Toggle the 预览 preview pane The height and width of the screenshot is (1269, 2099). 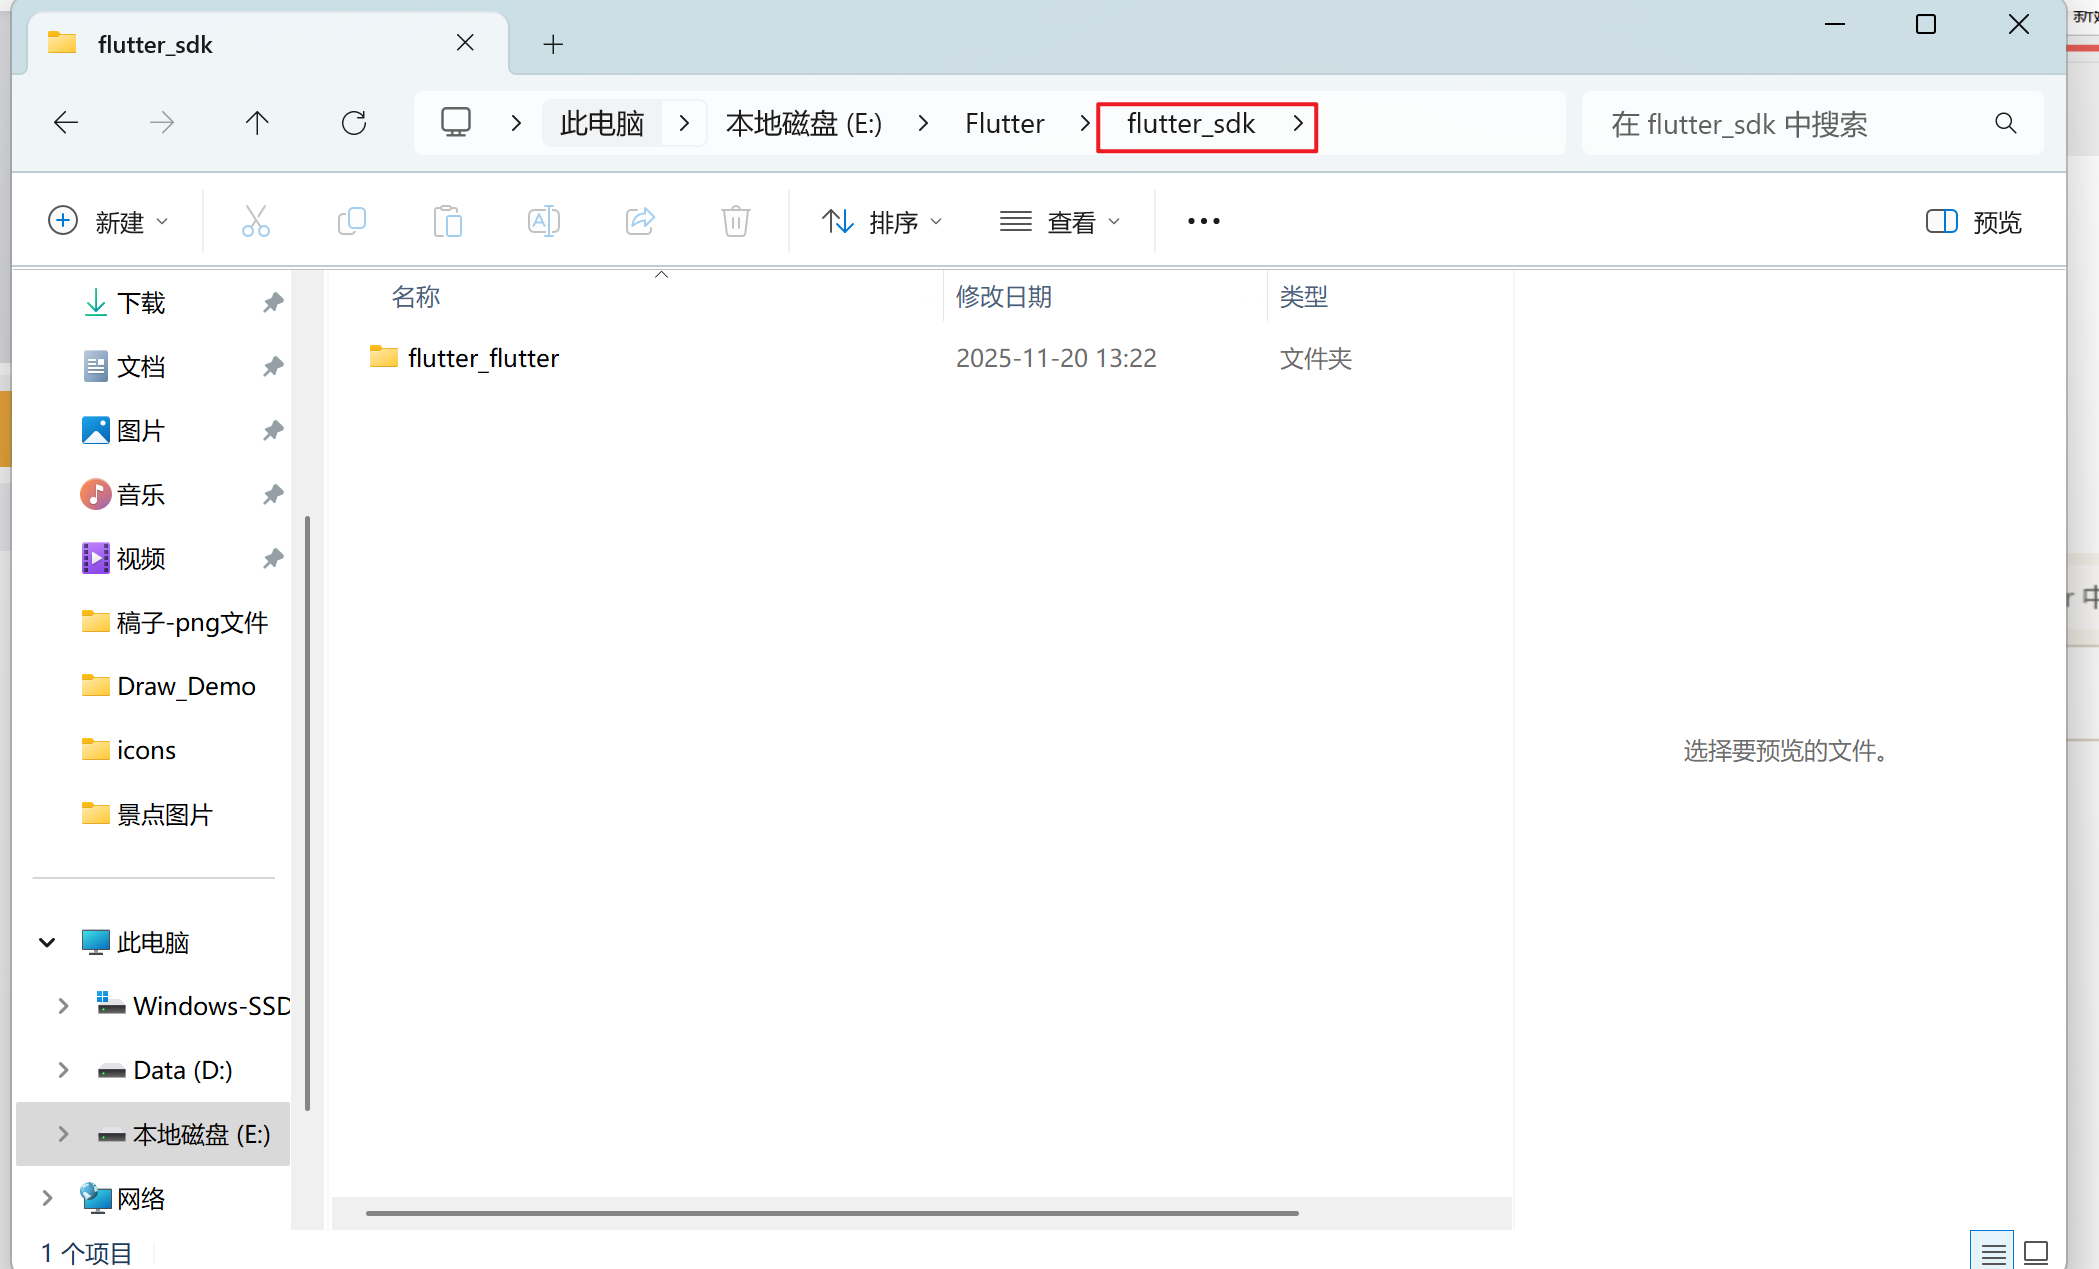pyautogui.click(x=1973, y=221)
